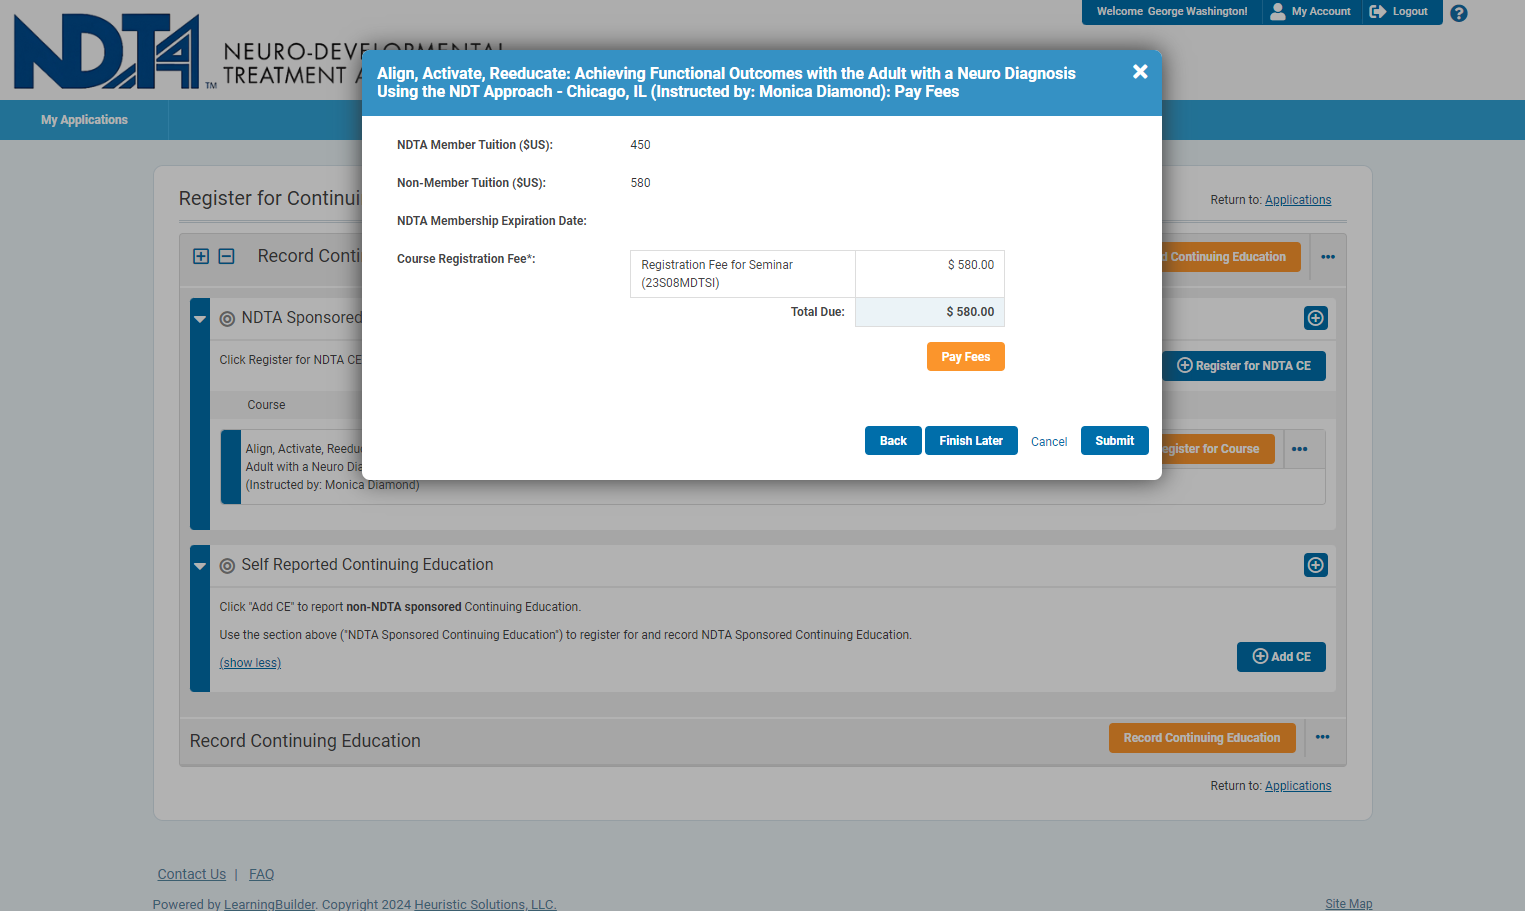Follow the top Applications return link

pyautogui.click(x=1298, y=200)
